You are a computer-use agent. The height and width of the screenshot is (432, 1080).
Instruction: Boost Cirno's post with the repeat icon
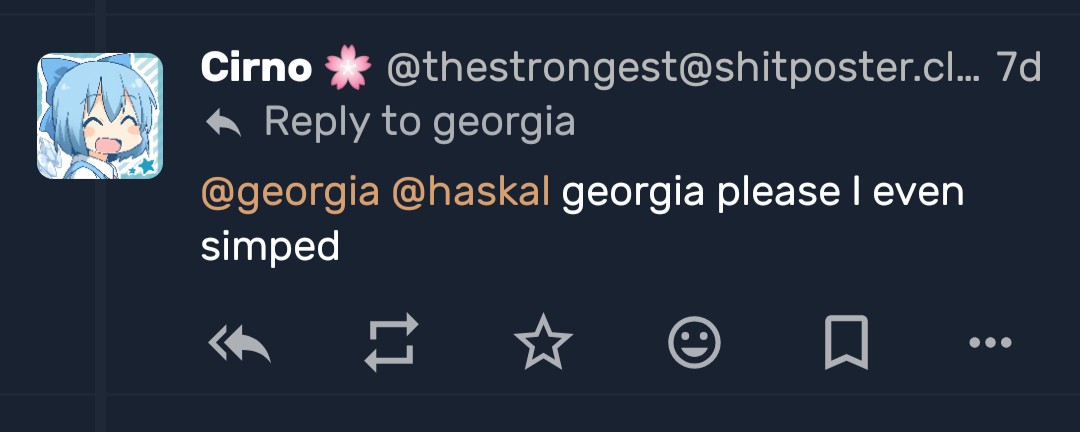389,342
